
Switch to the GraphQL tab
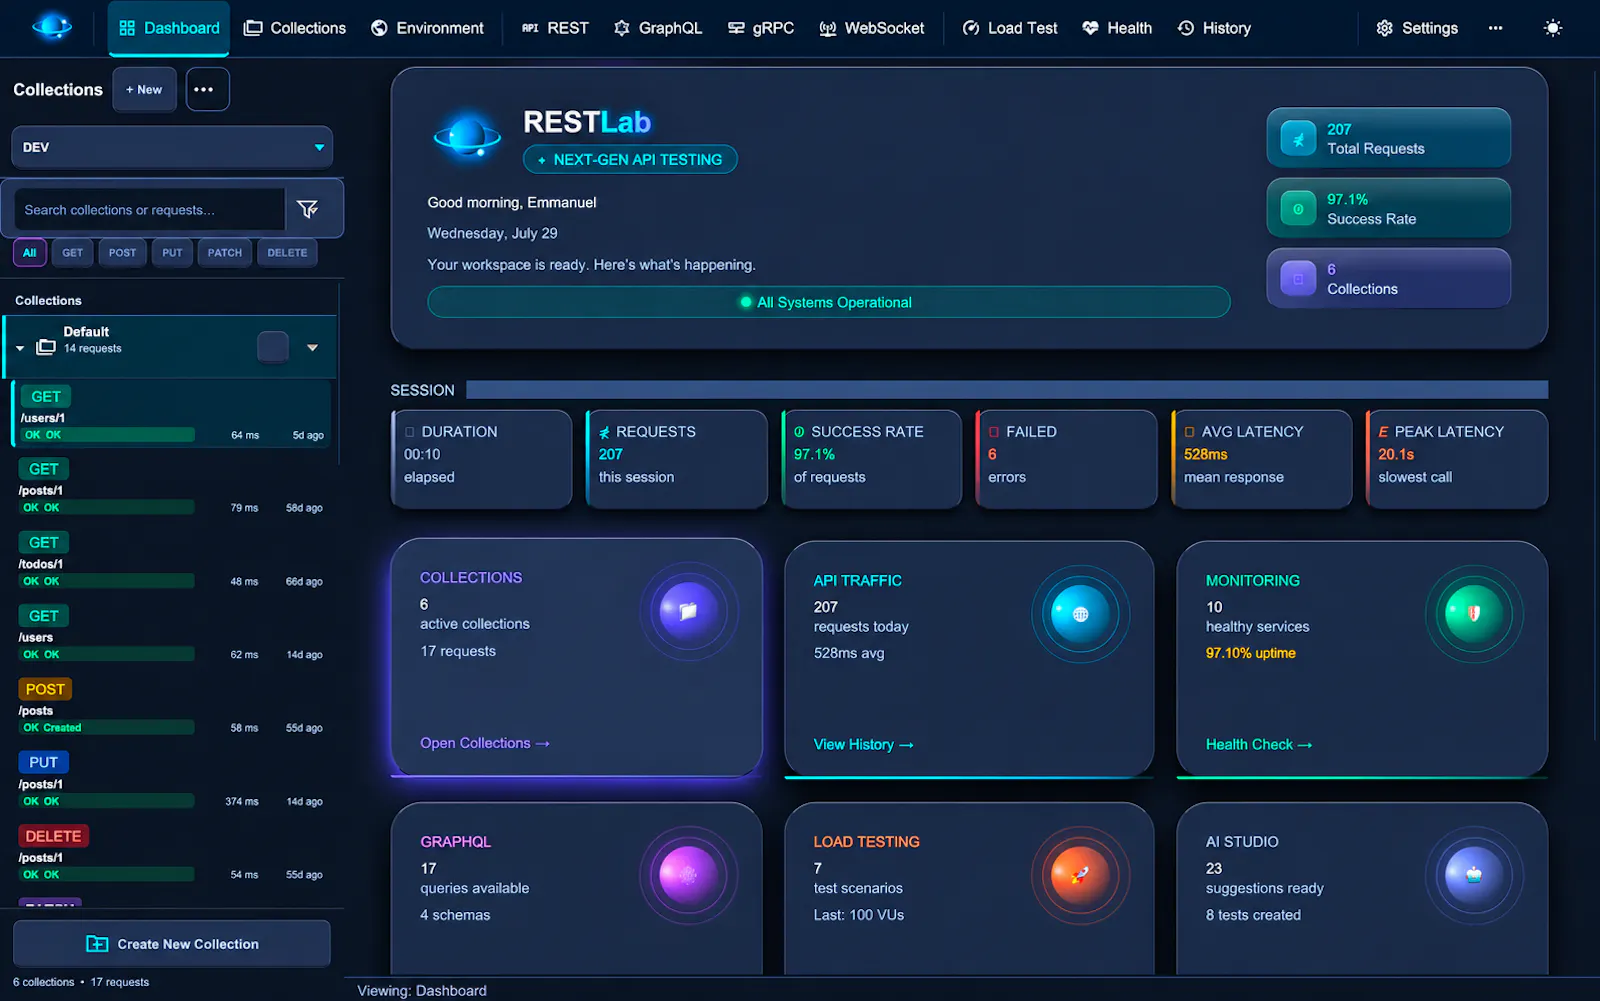[658, 28]
